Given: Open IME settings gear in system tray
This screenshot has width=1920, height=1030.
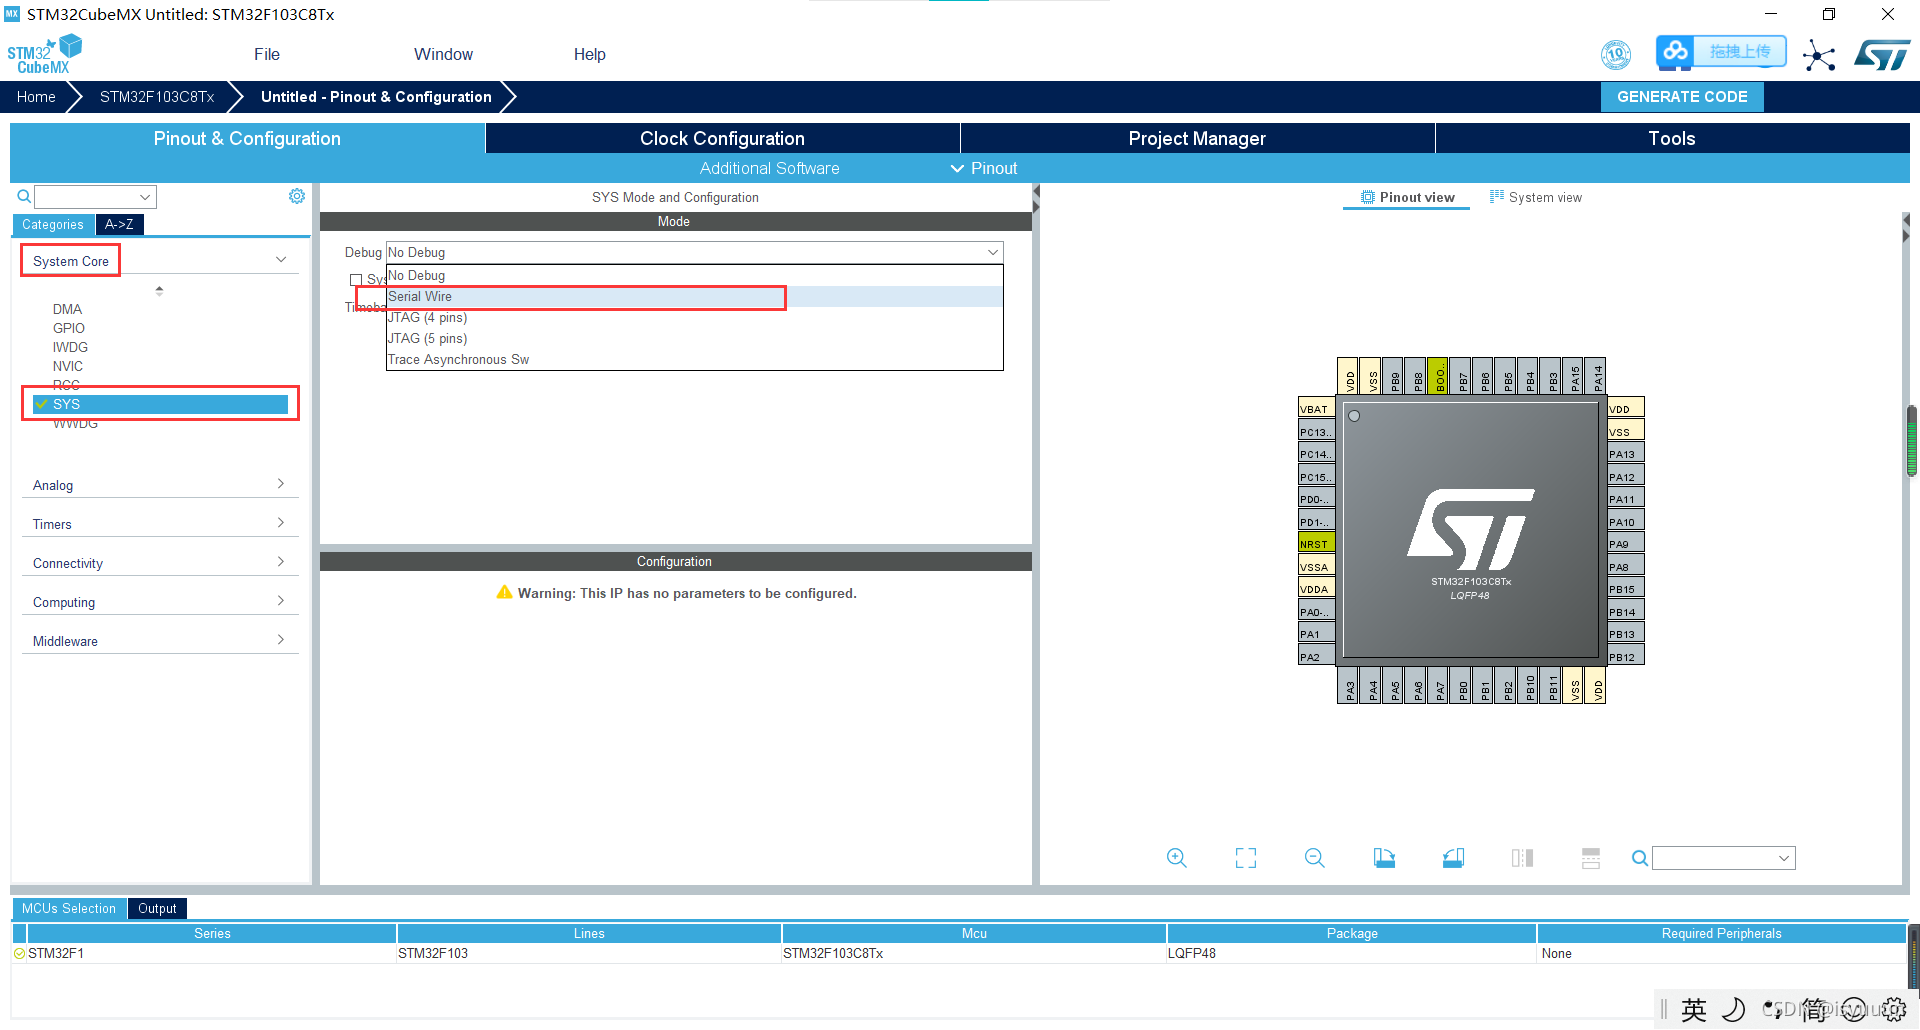Looking at the screenshot, I should [1895, 1009].
